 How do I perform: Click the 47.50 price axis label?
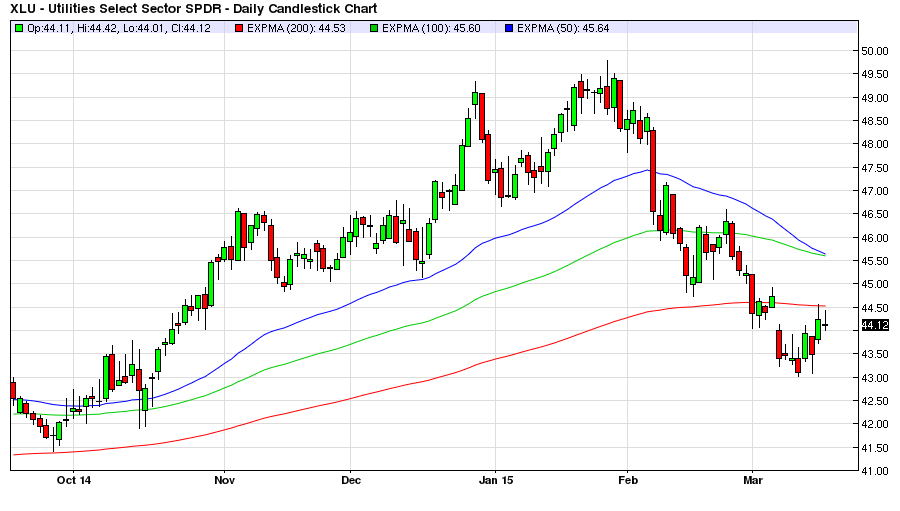click(x=875, y=168)
